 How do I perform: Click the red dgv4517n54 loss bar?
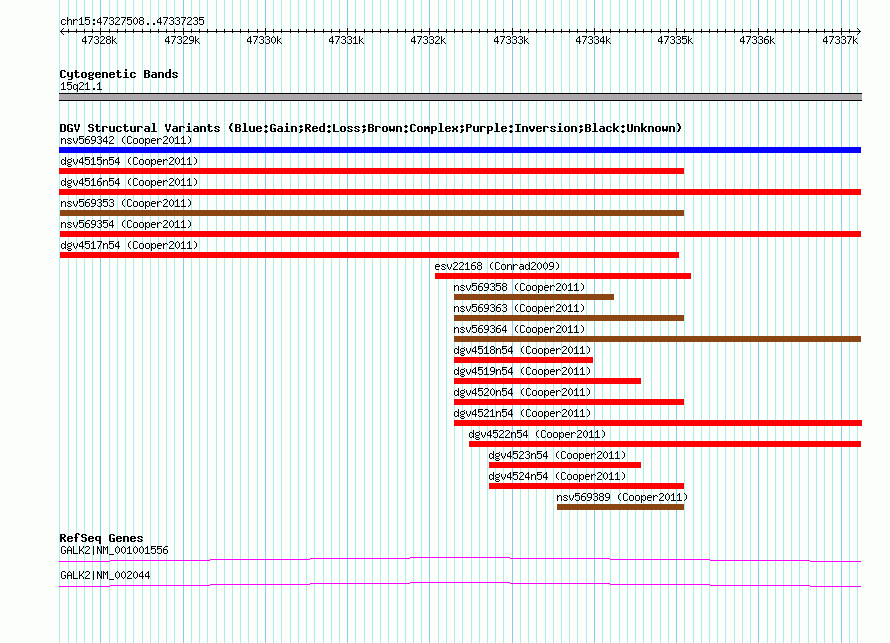click(x=369, y=255)
